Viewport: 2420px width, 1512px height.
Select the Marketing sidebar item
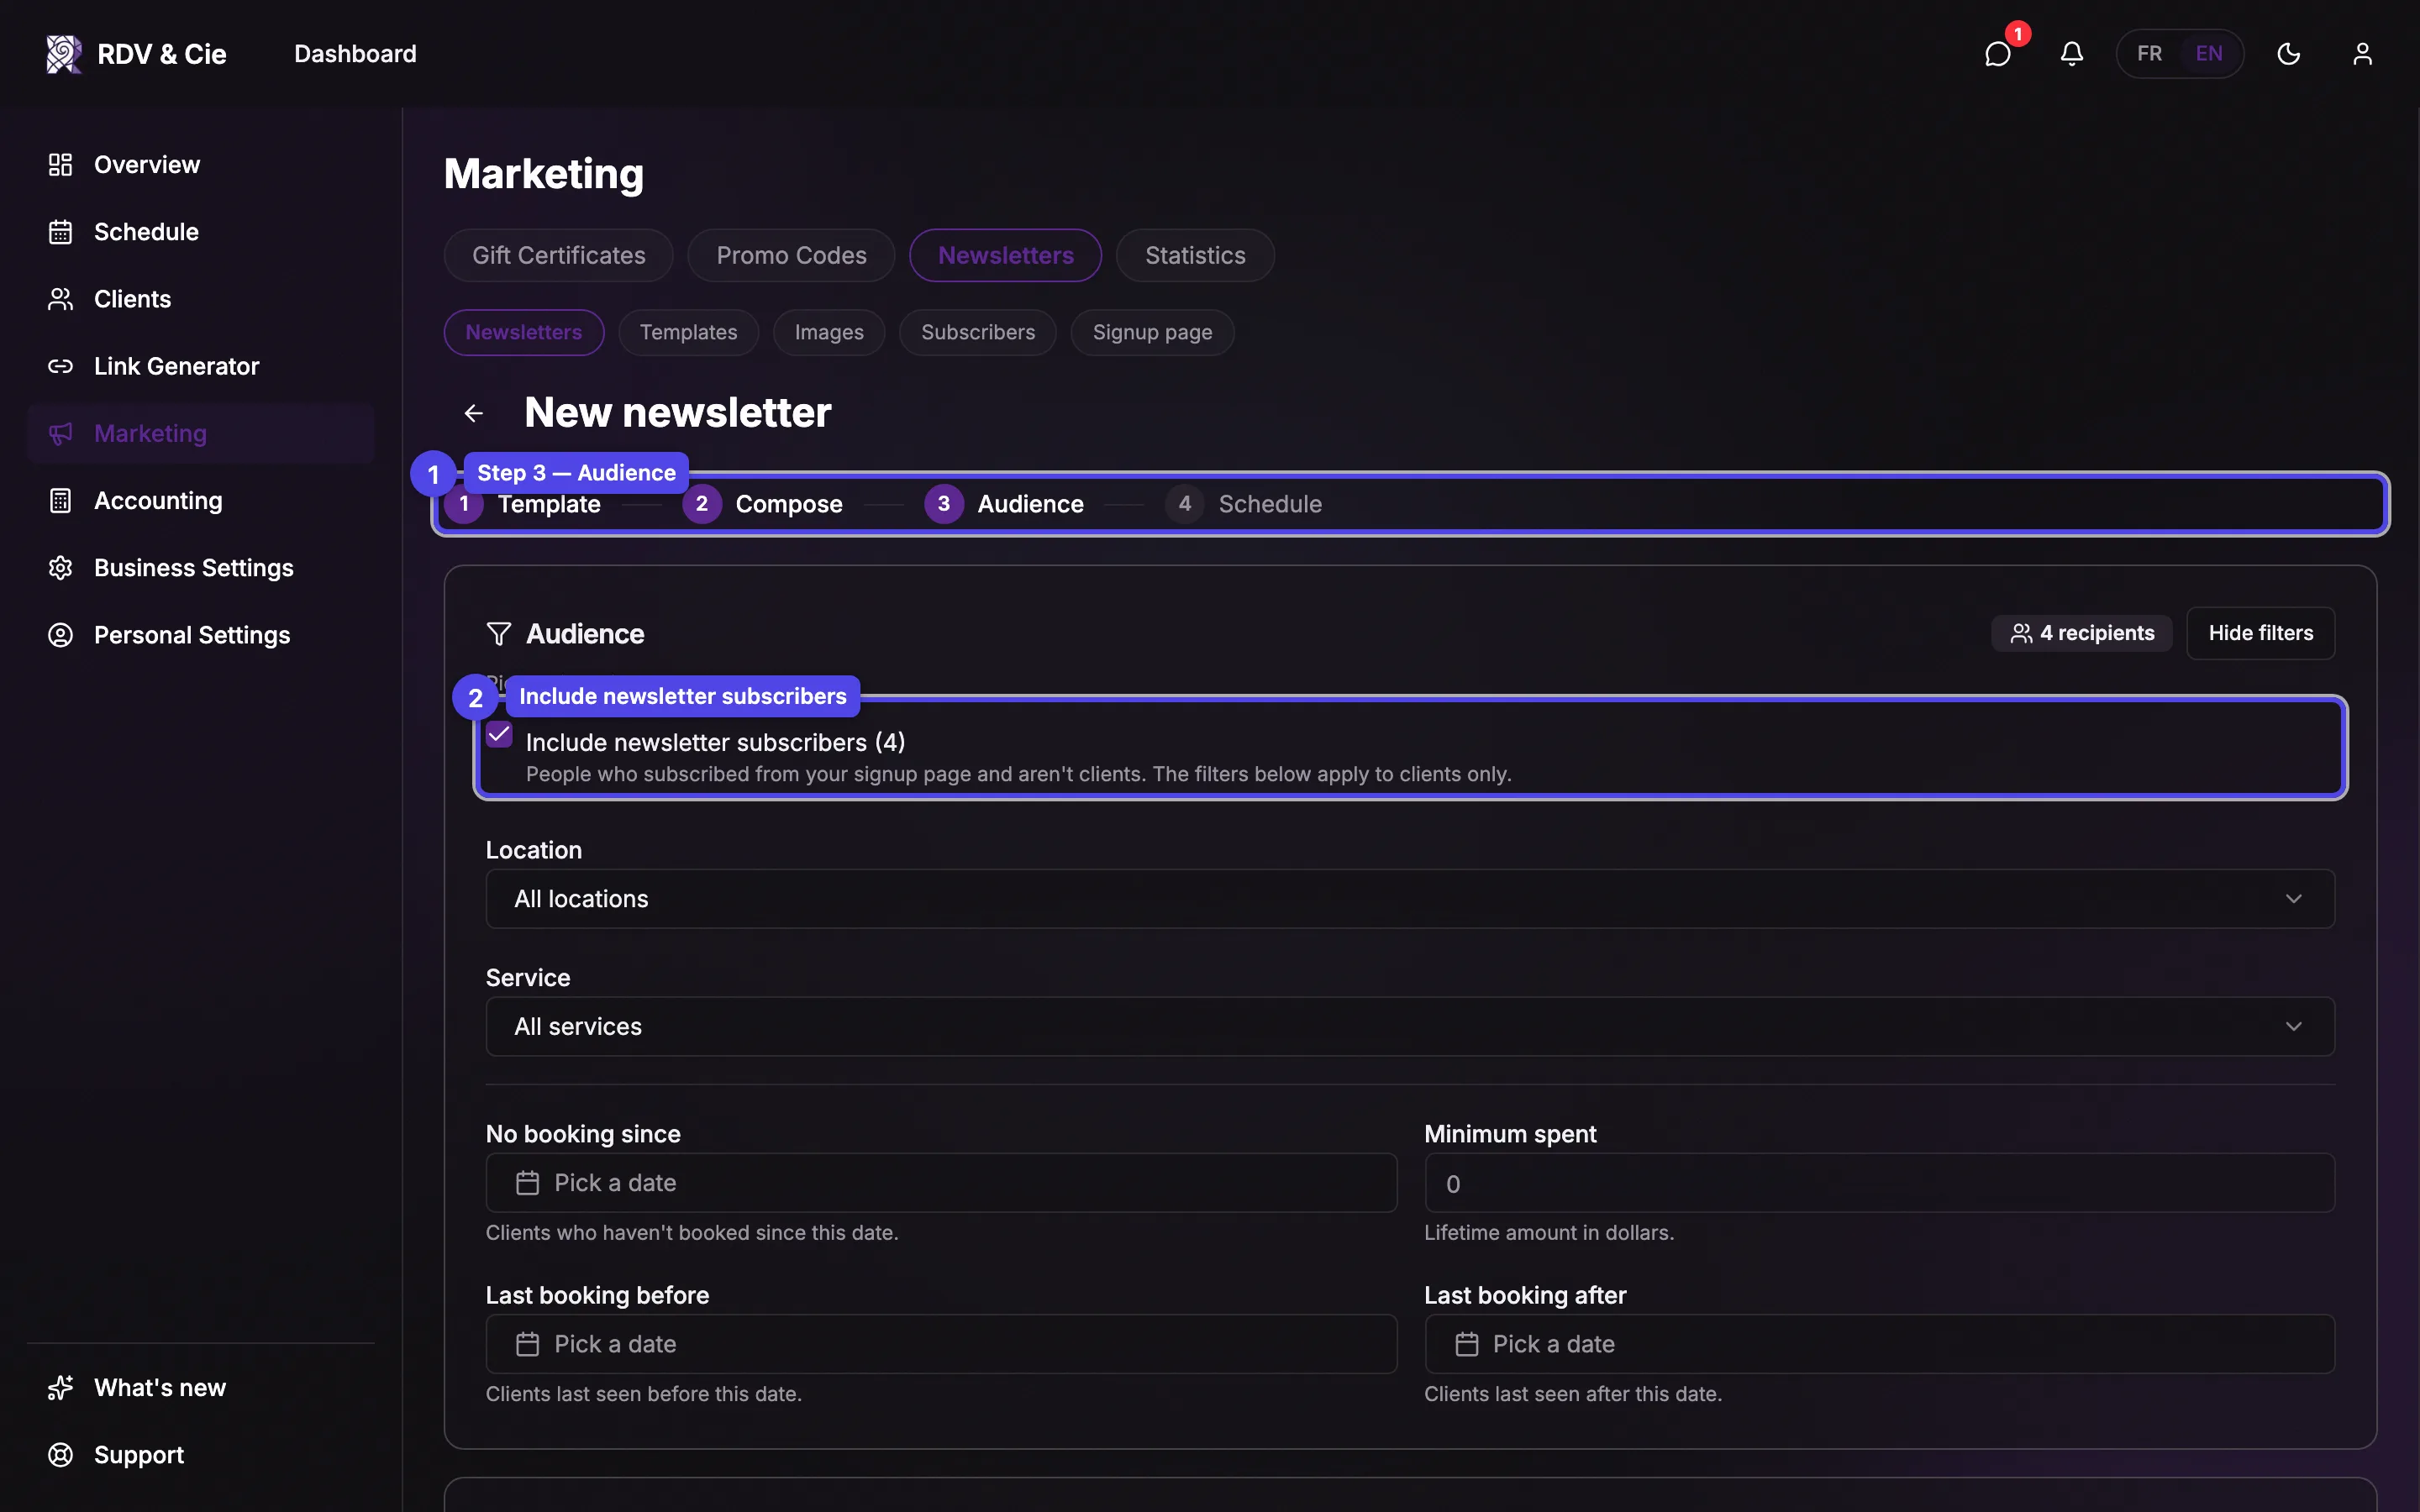(x=200, y=434)
